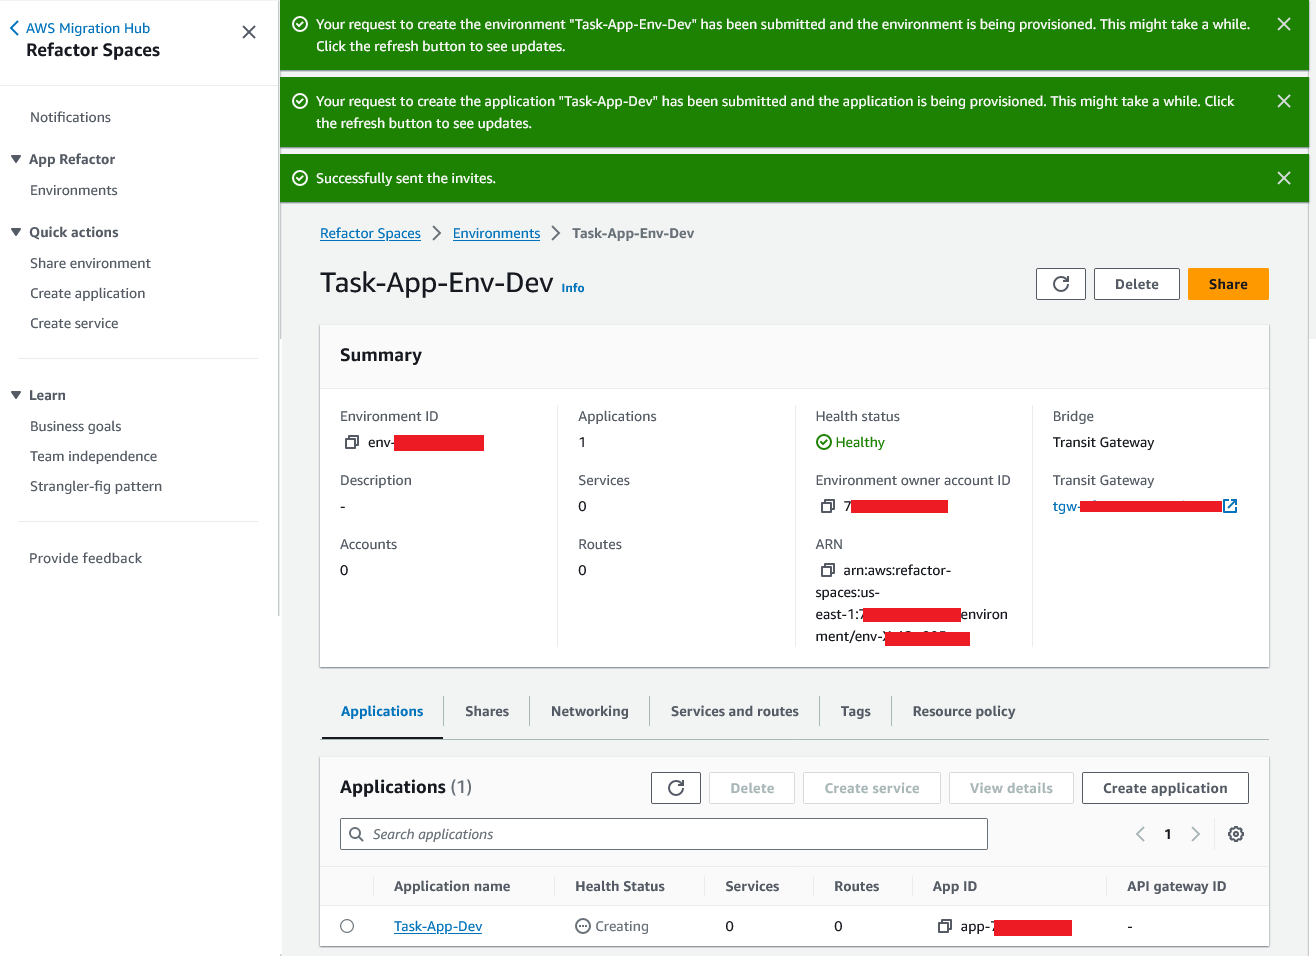Open Applications table preferences gear
The width and height of the screenshot is (1316, 956).
click(1236, 834)
